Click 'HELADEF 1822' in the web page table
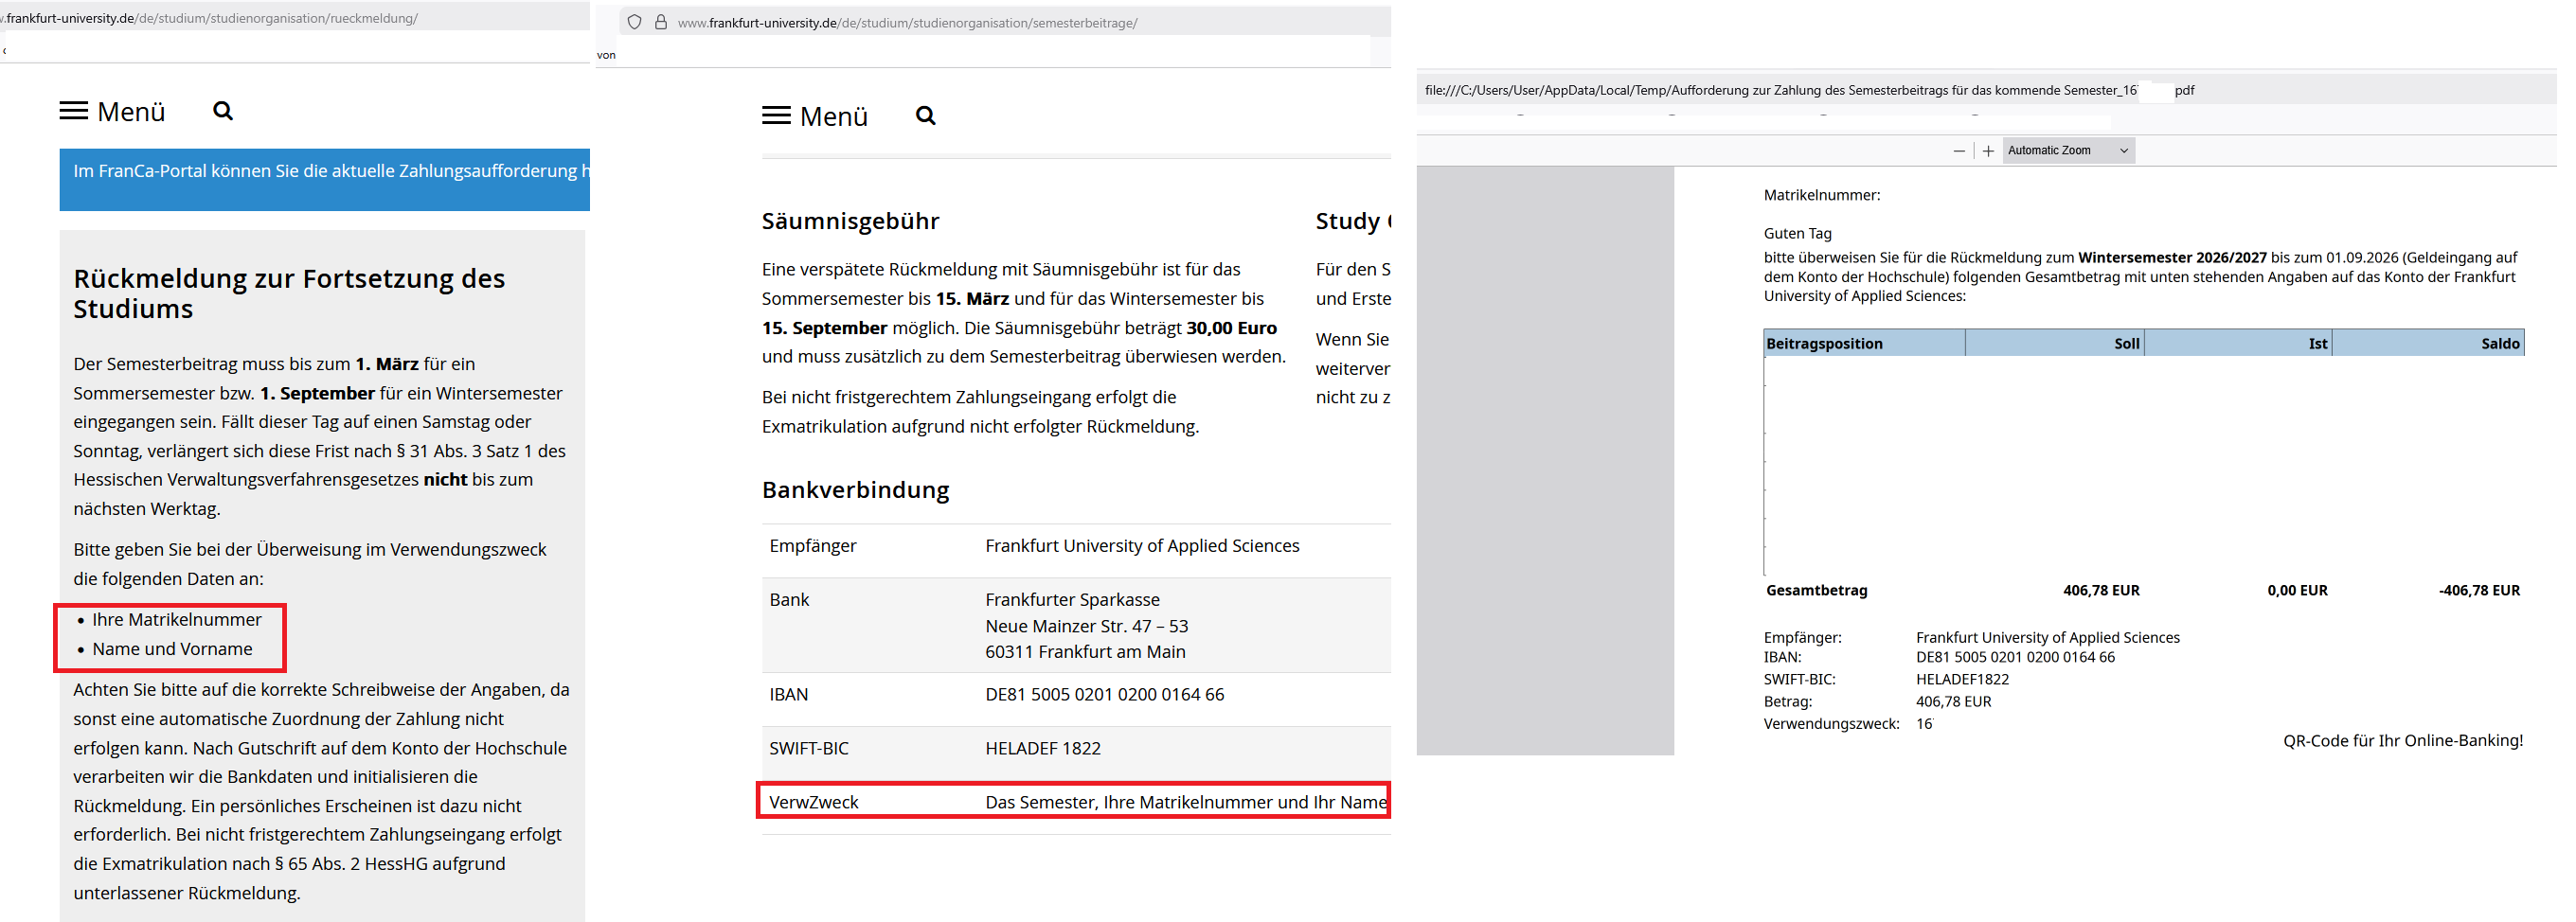The height and width of the screenshot is (922, 2576). [1043, 749]
